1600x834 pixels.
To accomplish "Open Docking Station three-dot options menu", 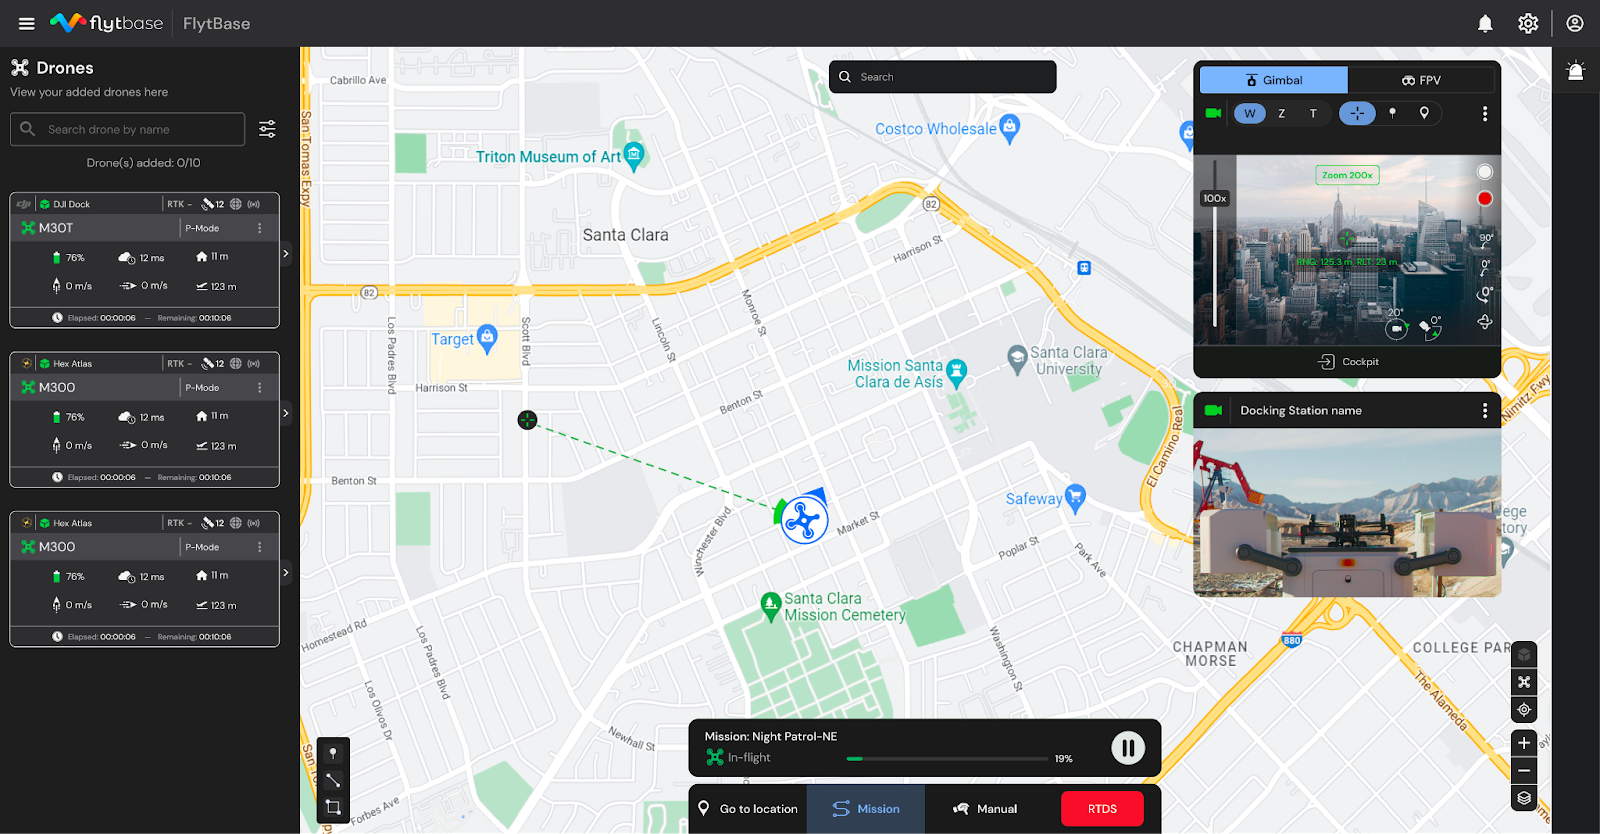I will coord(1485,411).
